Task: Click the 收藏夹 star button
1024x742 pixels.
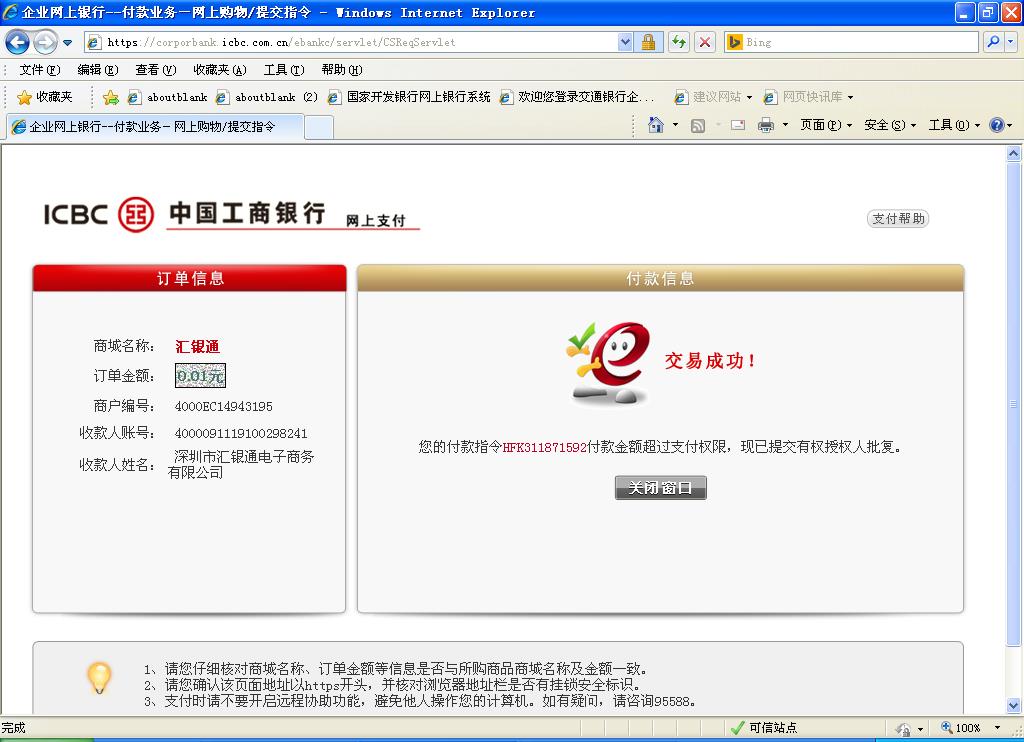Action: click(x=44, y=97)
